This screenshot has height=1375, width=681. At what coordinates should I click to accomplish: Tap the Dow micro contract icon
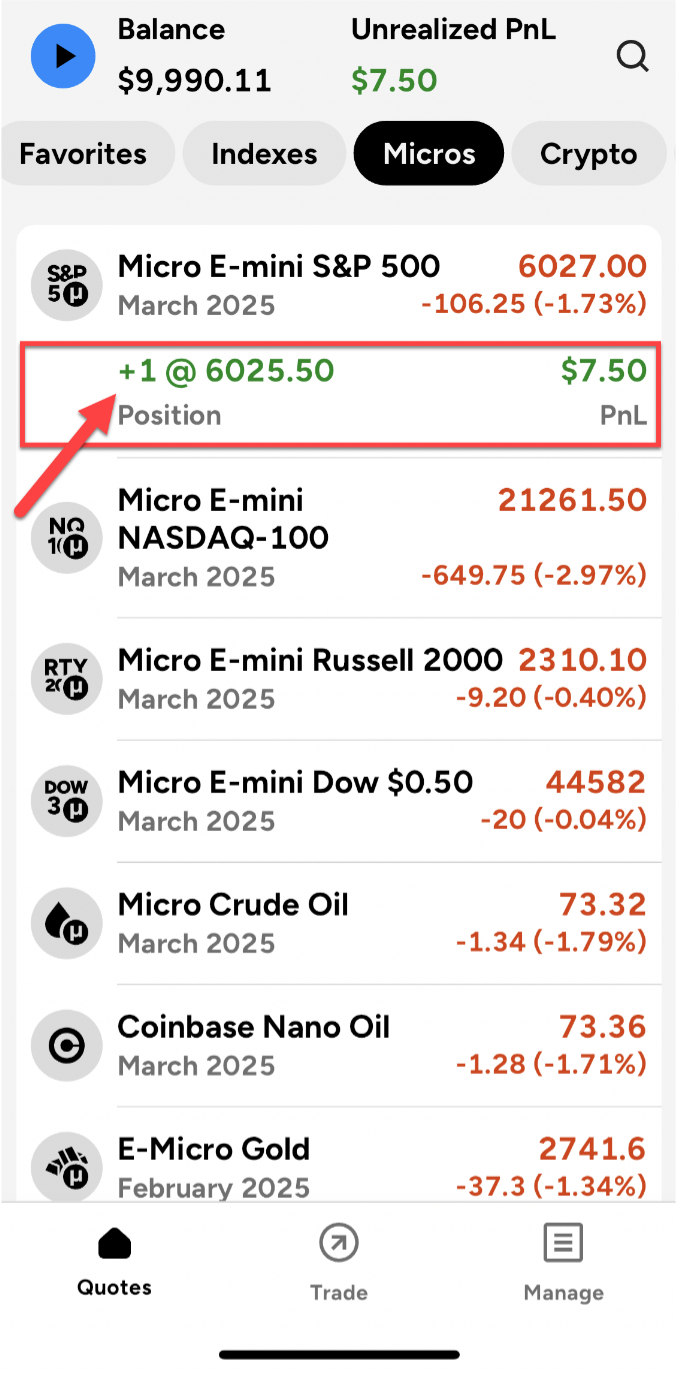point(67,800)
